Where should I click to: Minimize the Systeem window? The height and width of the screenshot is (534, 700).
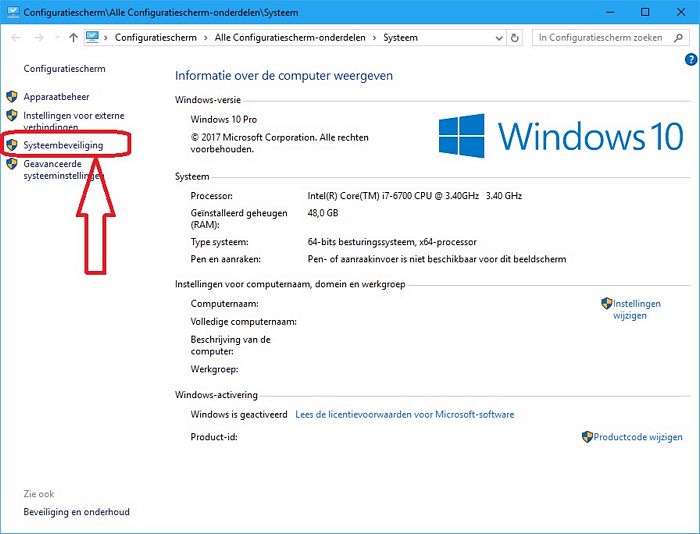click(x=610, y=12)
